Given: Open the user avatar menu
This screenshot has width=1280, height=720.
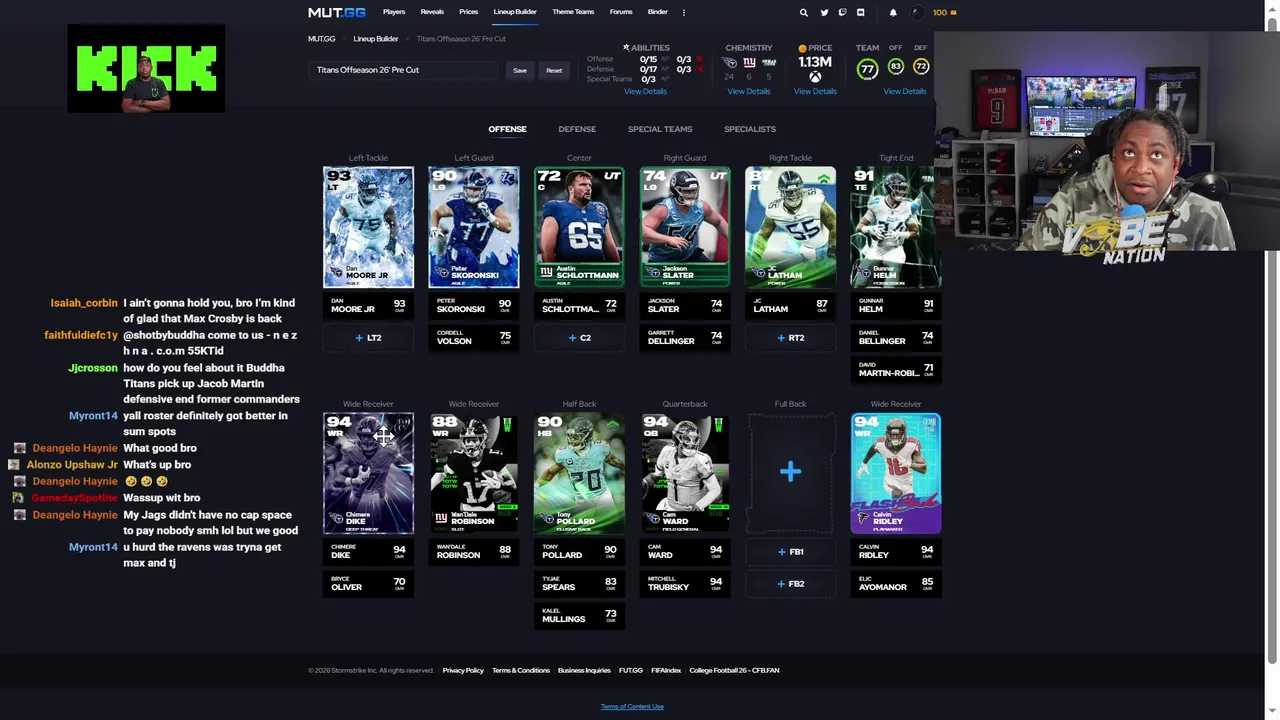Looking at the screenshot, I should tap(918, 12).
